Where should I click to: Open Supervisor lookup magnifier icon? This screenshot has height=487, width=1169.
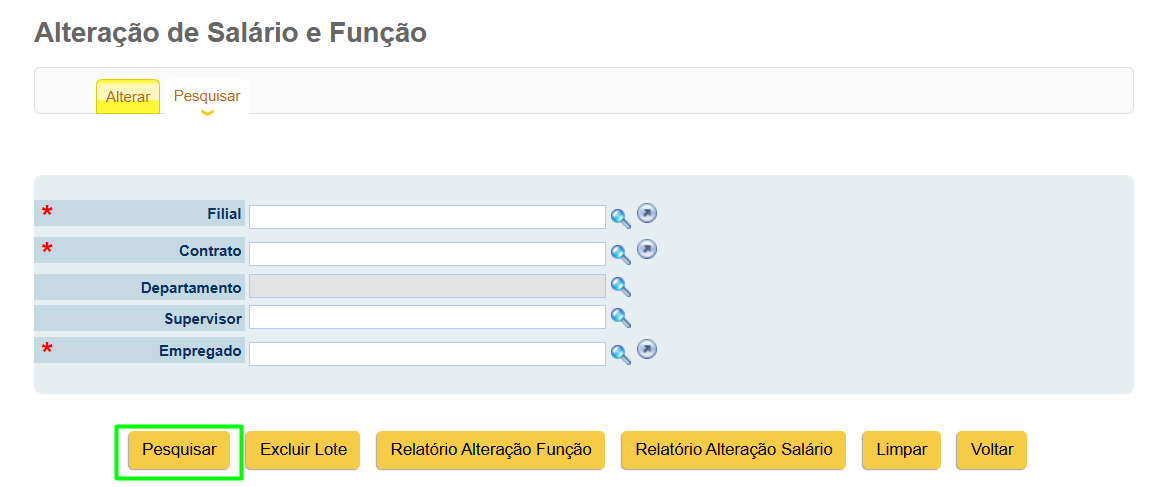[x=621, y=318]
